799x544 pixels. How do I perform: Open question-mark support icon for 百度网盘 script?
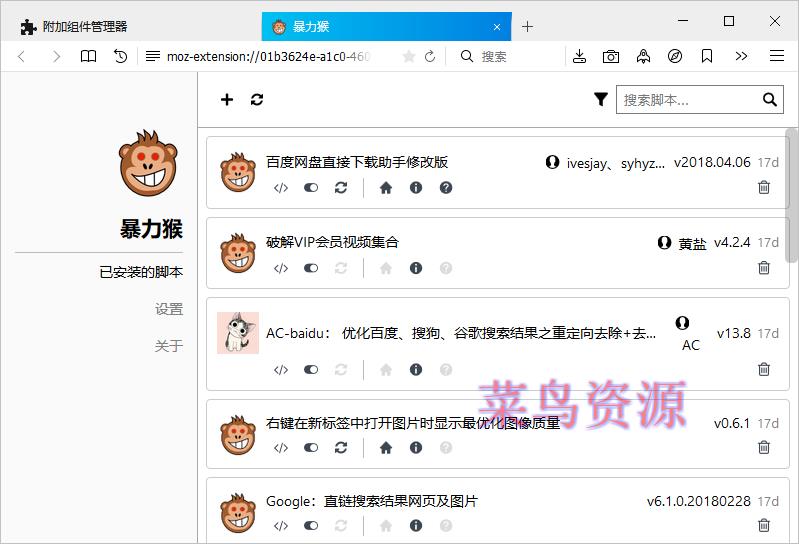[446, 187]
